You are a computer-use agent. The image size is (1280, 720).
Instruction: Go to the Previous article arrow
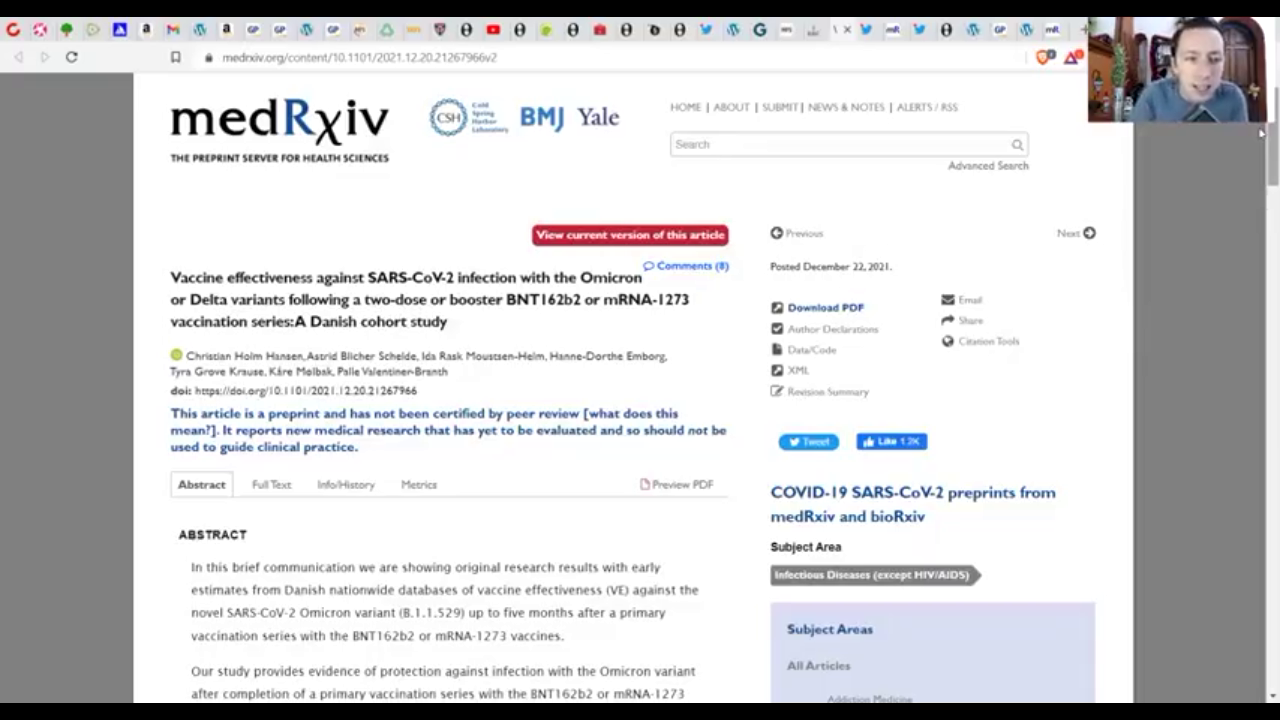[777, 233]
